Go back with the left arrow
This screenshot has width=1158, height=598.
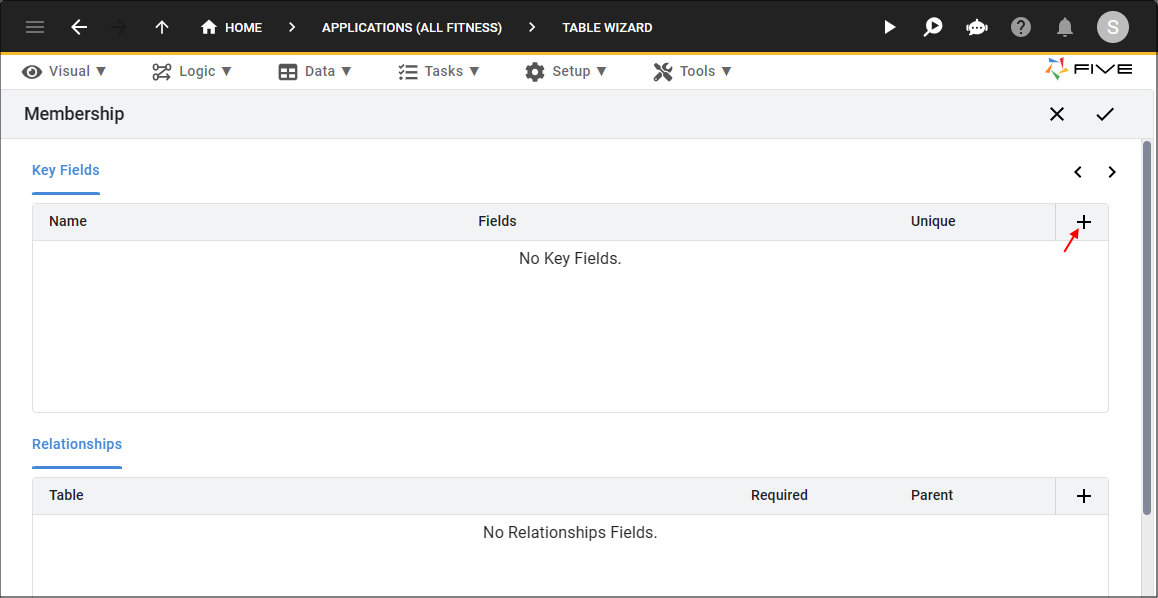click(x=79, y=27)
